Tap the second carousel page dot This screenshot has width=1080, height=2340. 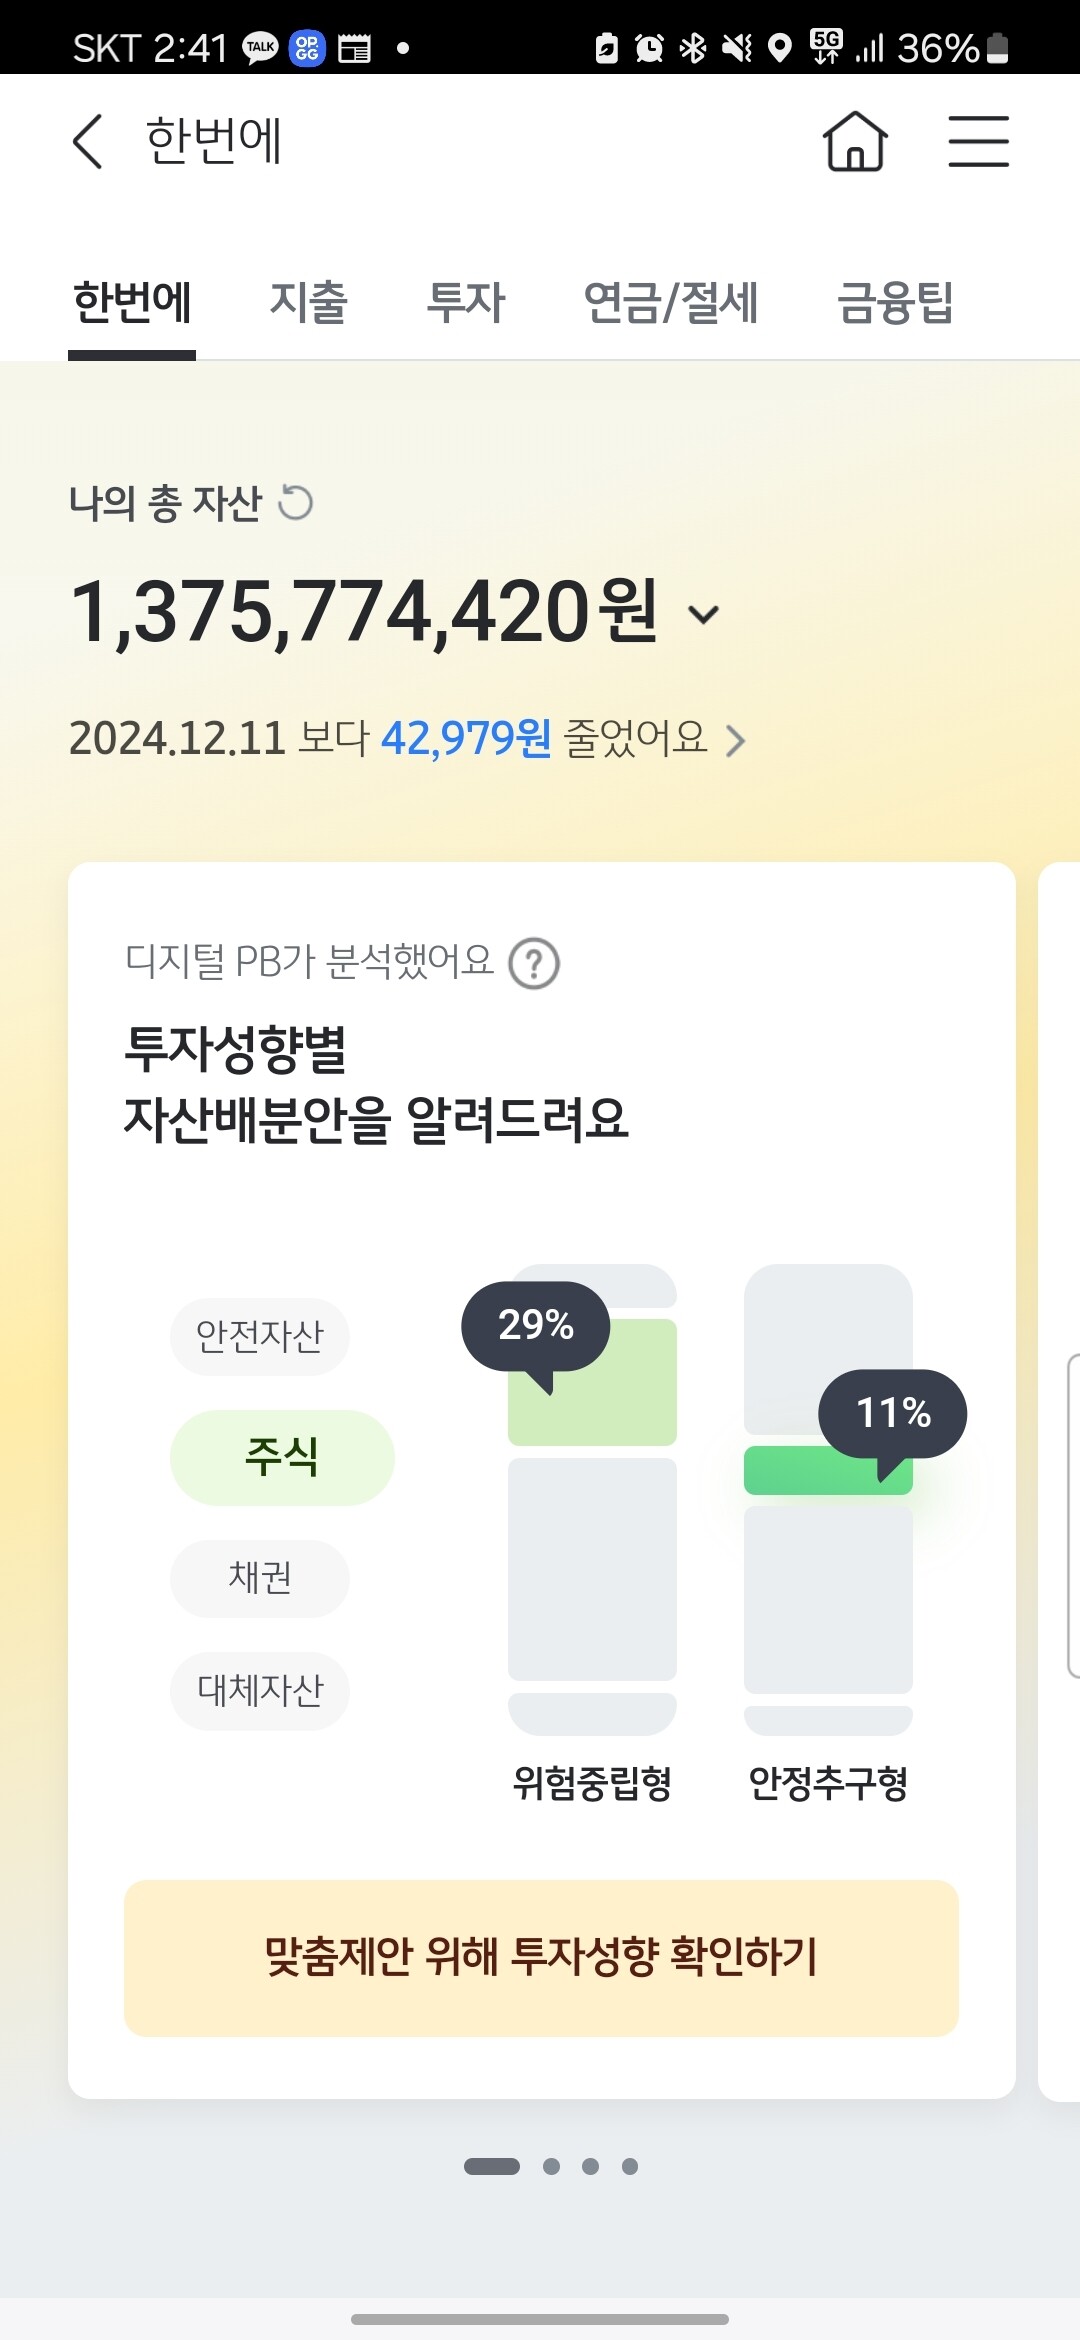click(x=551, y=2166)
